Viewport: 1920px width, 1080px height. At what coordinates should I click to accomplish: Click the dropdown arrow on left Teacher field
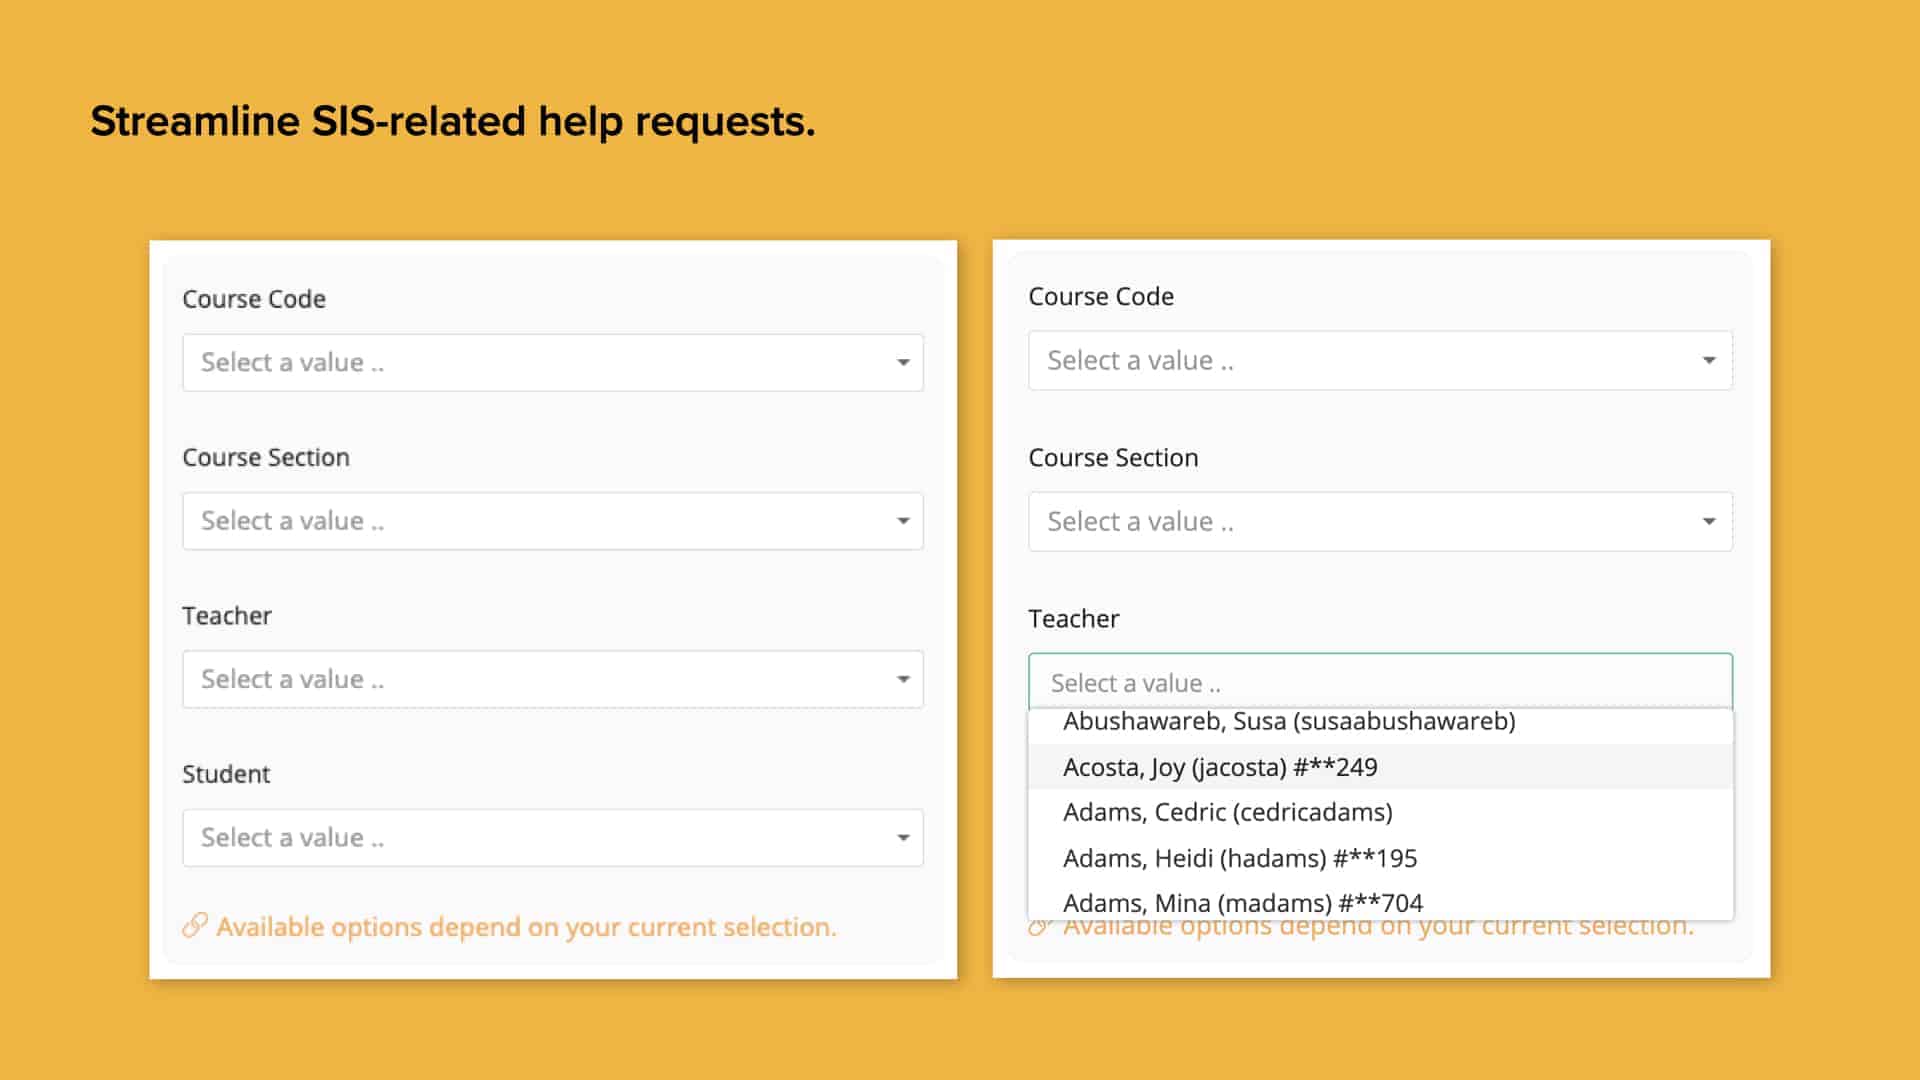(903, 679)
